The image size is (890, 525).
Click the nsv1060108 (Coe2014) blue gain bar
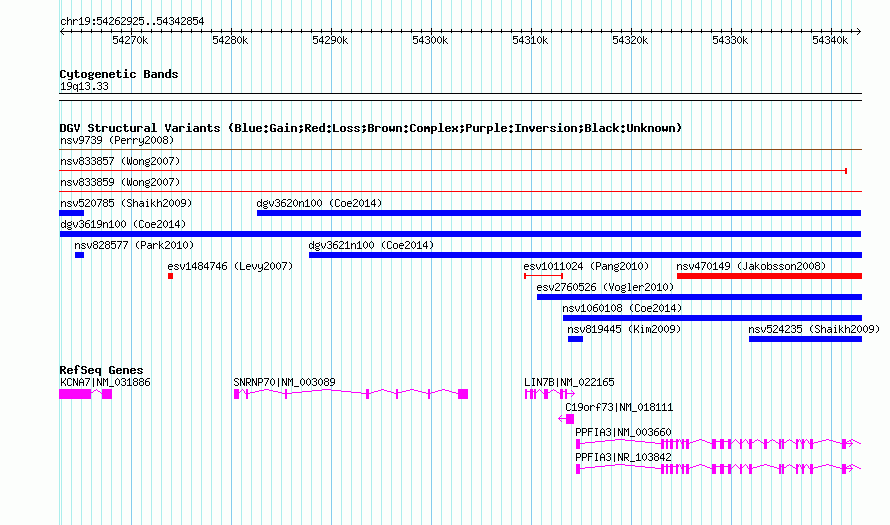point(712,318)
